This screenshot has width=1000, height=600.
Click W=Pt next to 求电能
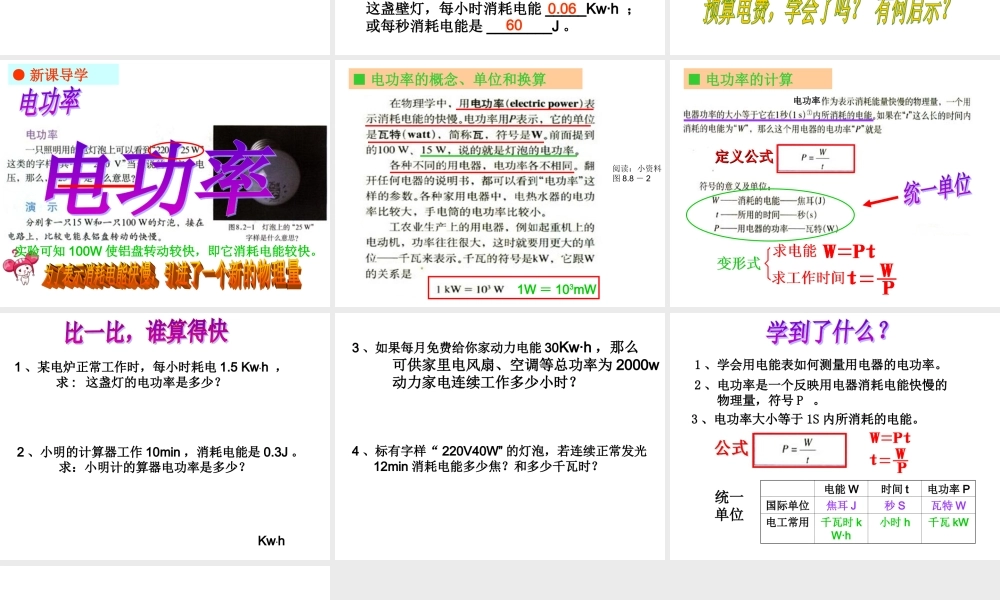point(849,251)
